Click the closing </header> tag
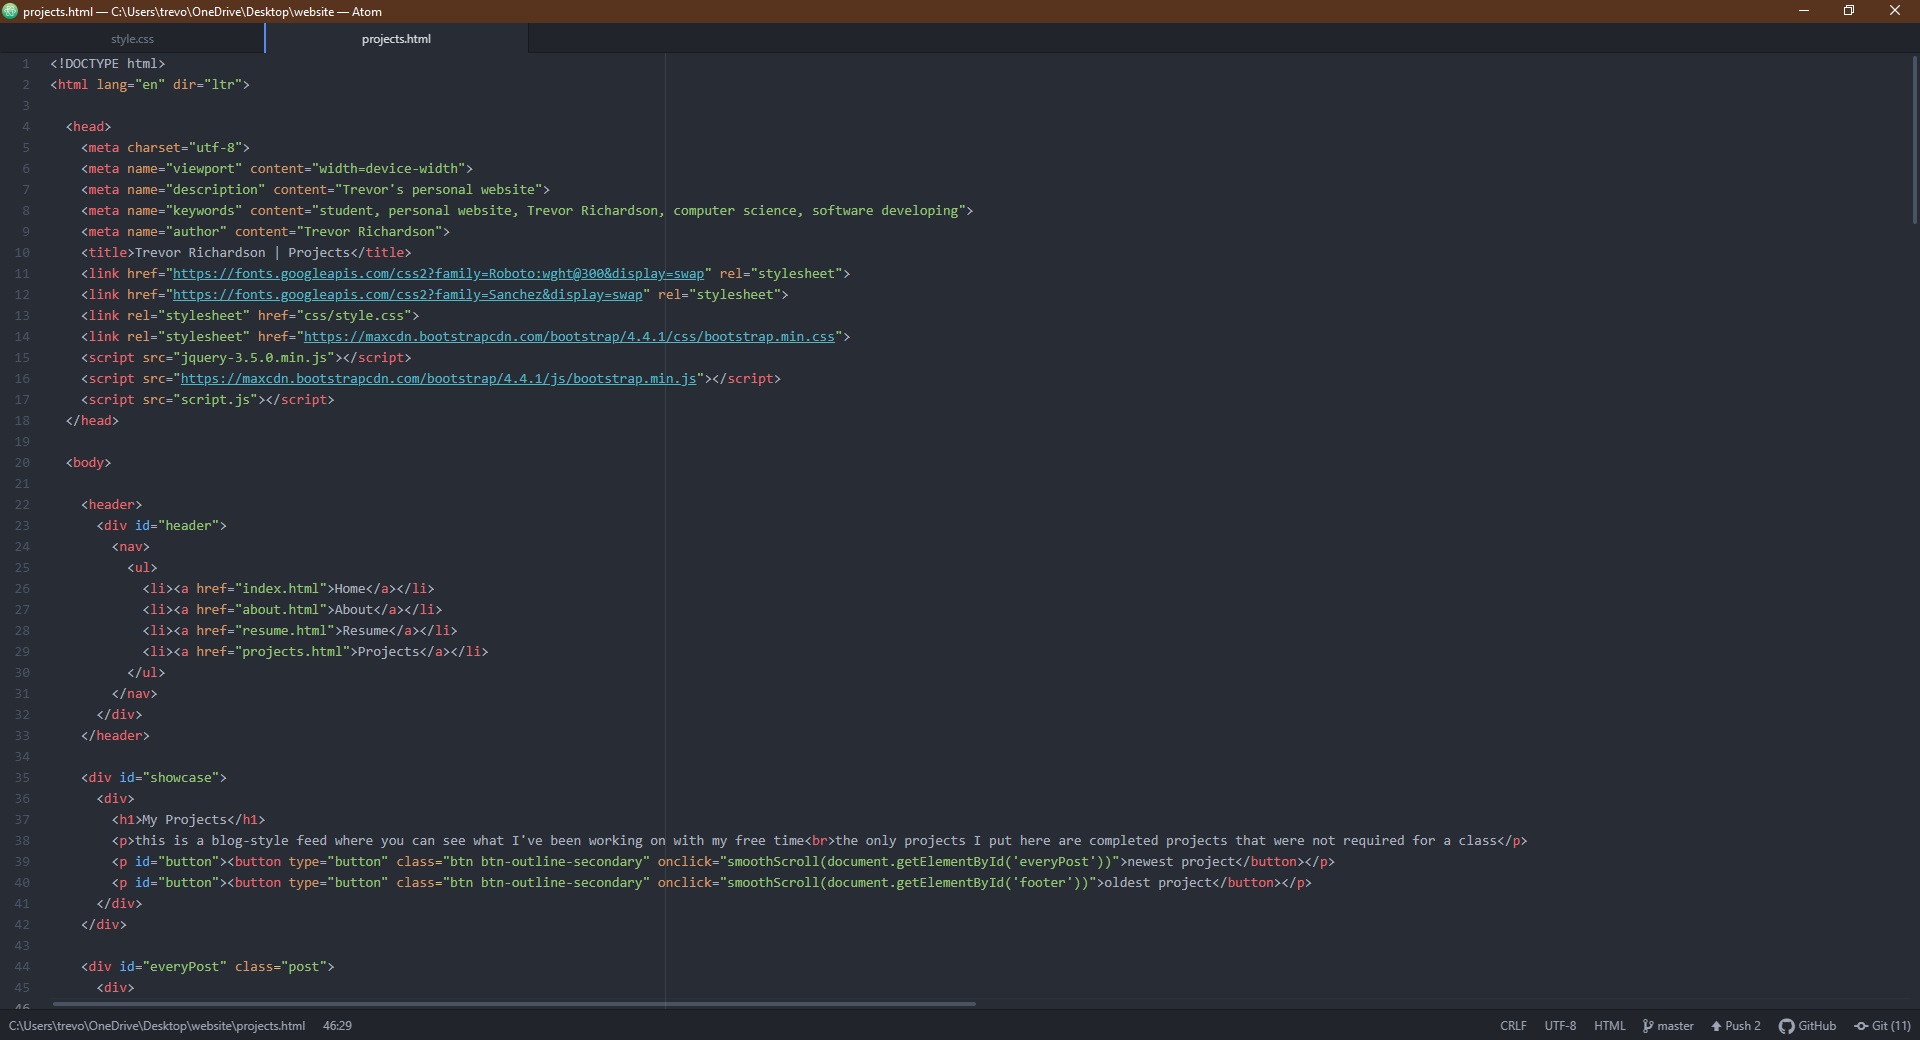 [x=116, y=736]
